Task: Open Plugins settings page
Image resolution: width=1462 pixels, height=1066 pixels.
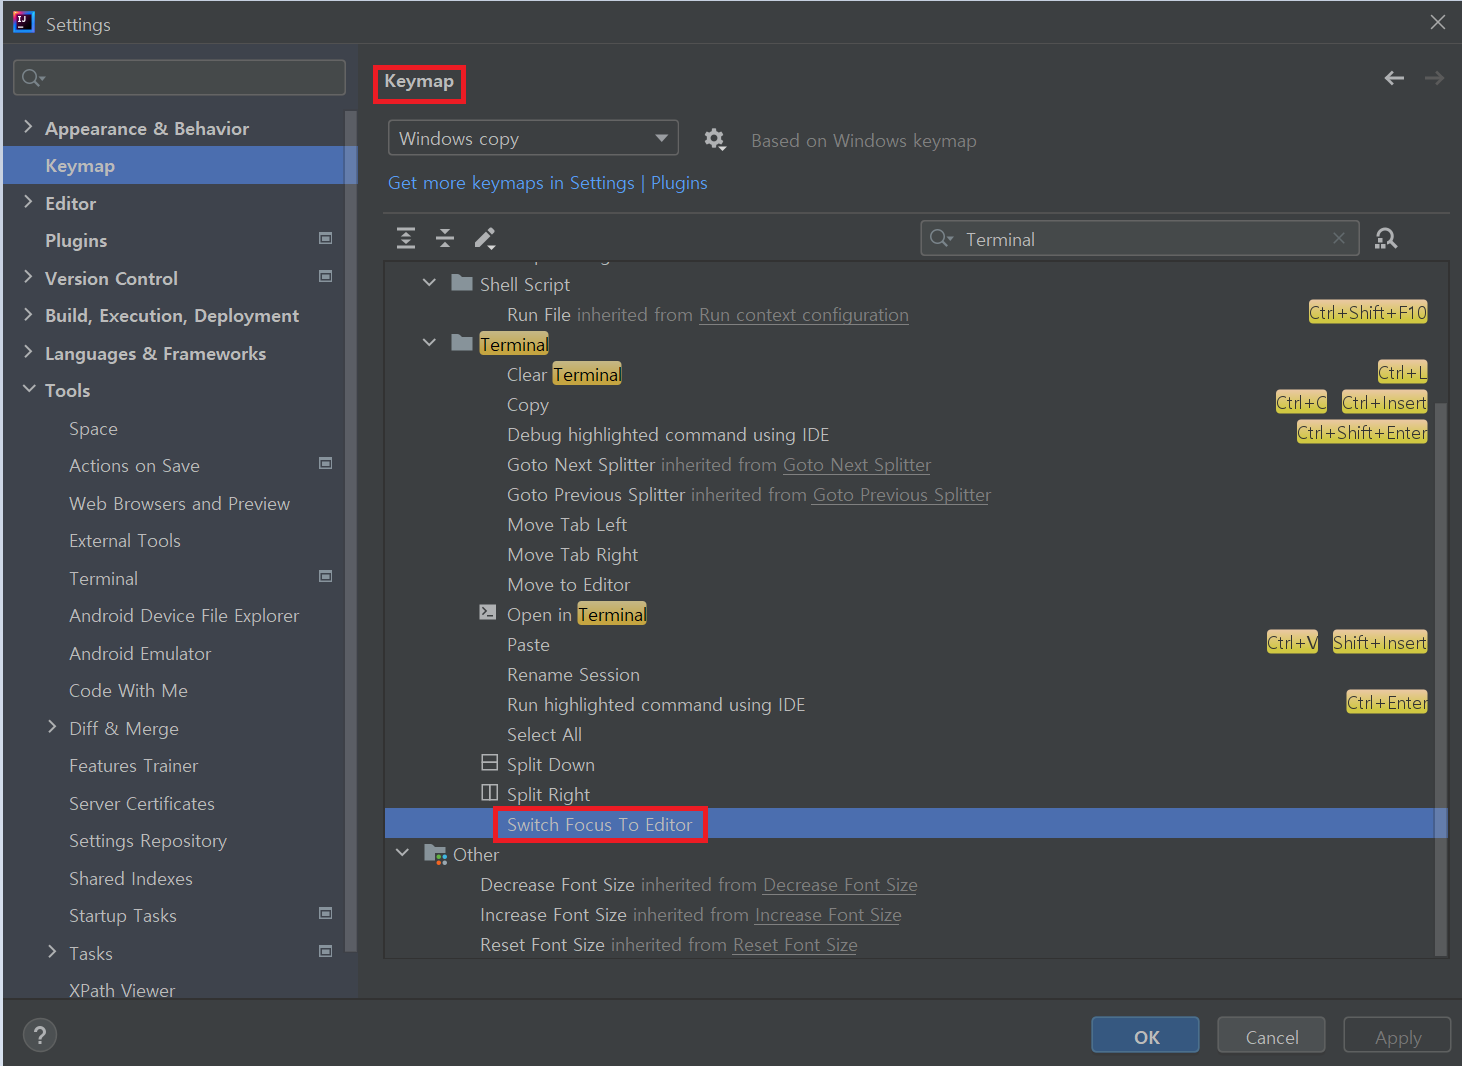Action: [76, 240]
